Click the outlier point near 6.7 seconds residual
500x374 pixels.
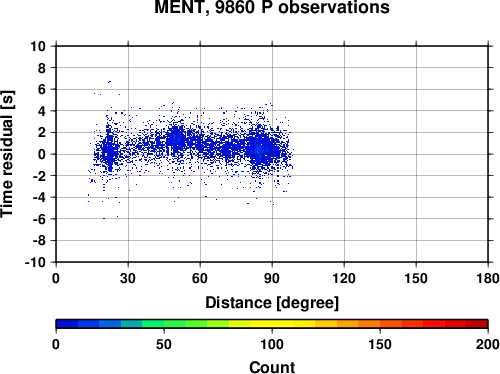109,82
